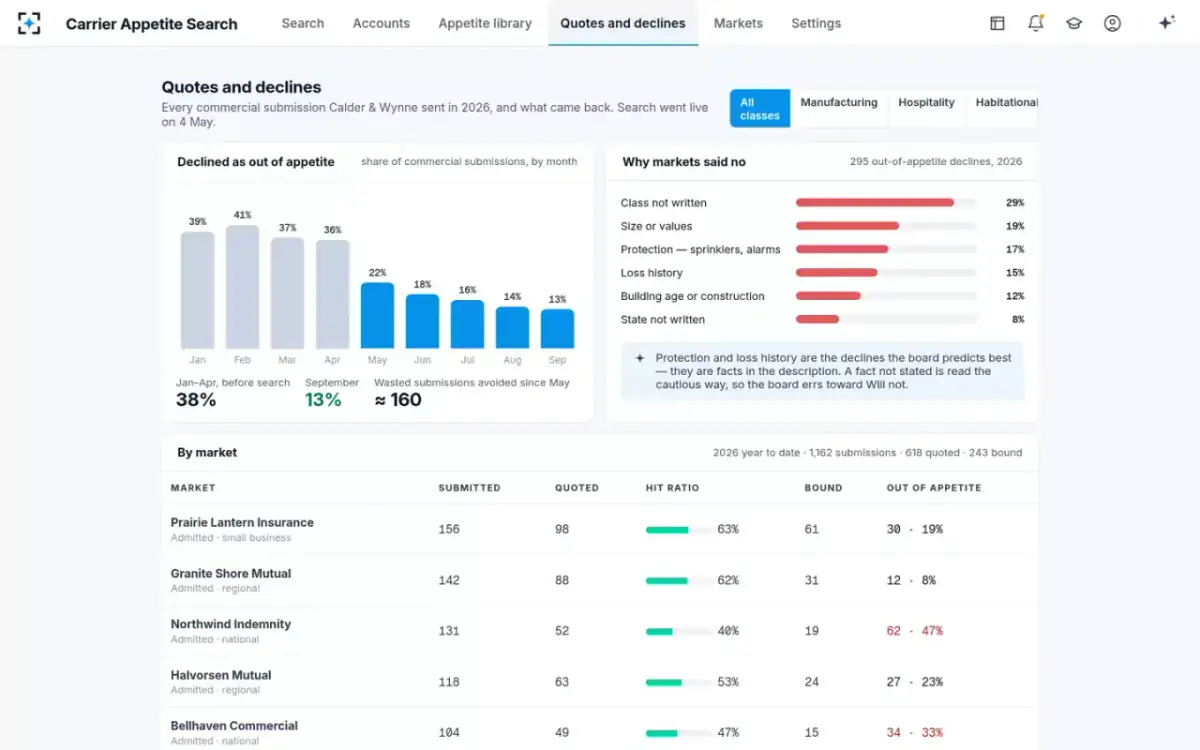The height and width of the screenshot is (750, 1200).
Task: Switch to the Search tab
Action: pyautogui.click(x=303, y=23)
